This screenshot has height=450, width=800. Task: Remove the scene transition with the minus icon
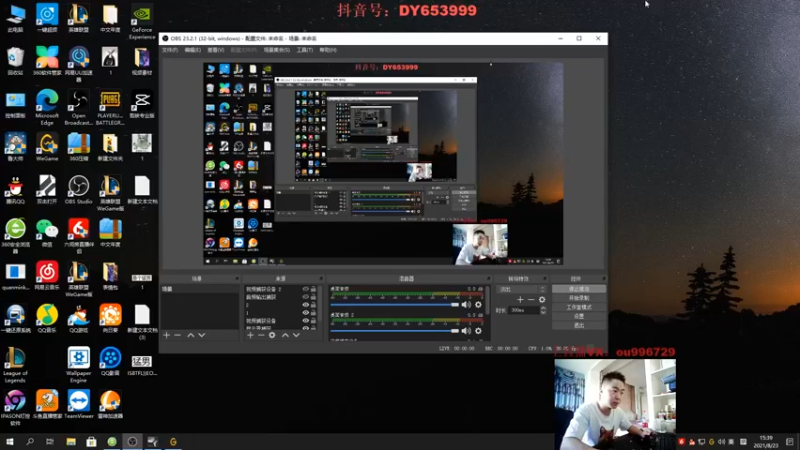(531, 299)
